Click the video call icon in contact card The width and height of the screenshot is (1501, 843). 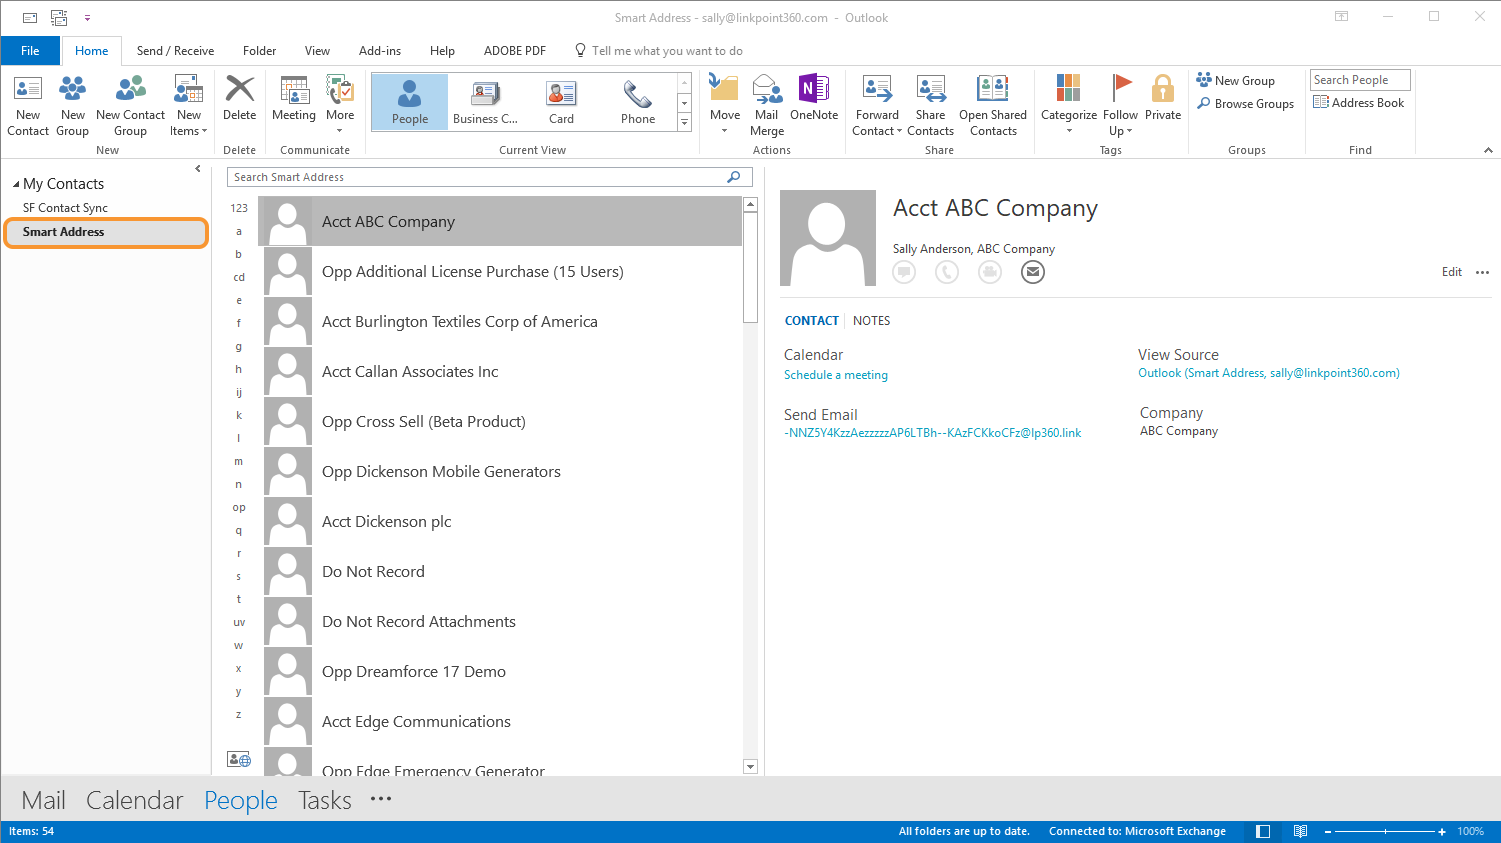coord(990,272)
